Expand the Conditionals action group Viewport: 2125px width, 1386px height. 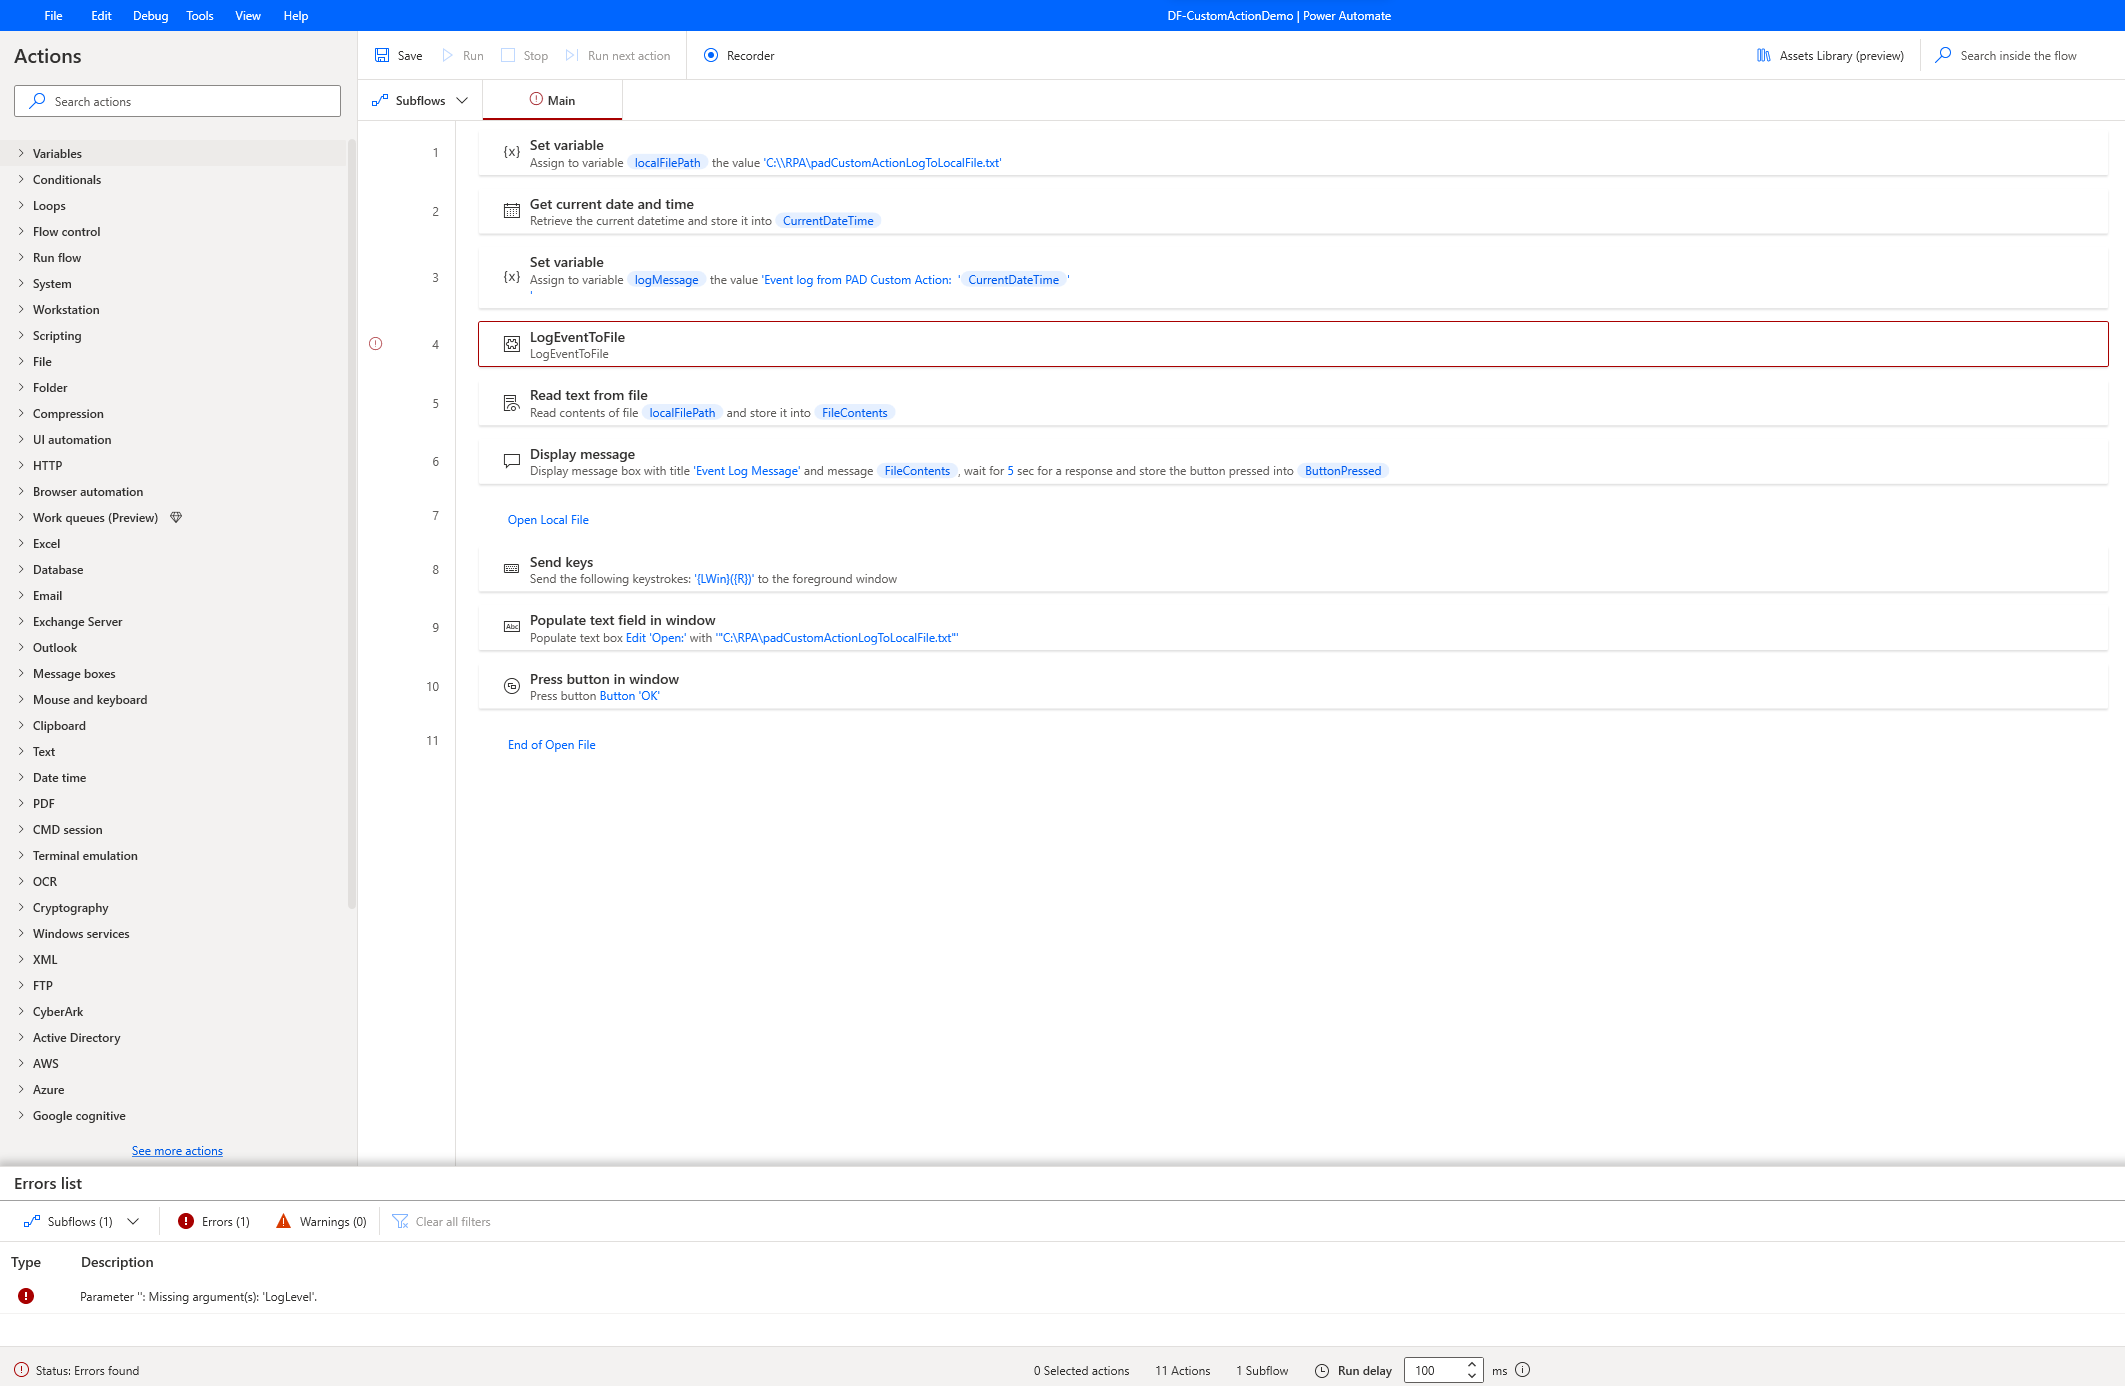pyautogui.click(x=21, y=179)
